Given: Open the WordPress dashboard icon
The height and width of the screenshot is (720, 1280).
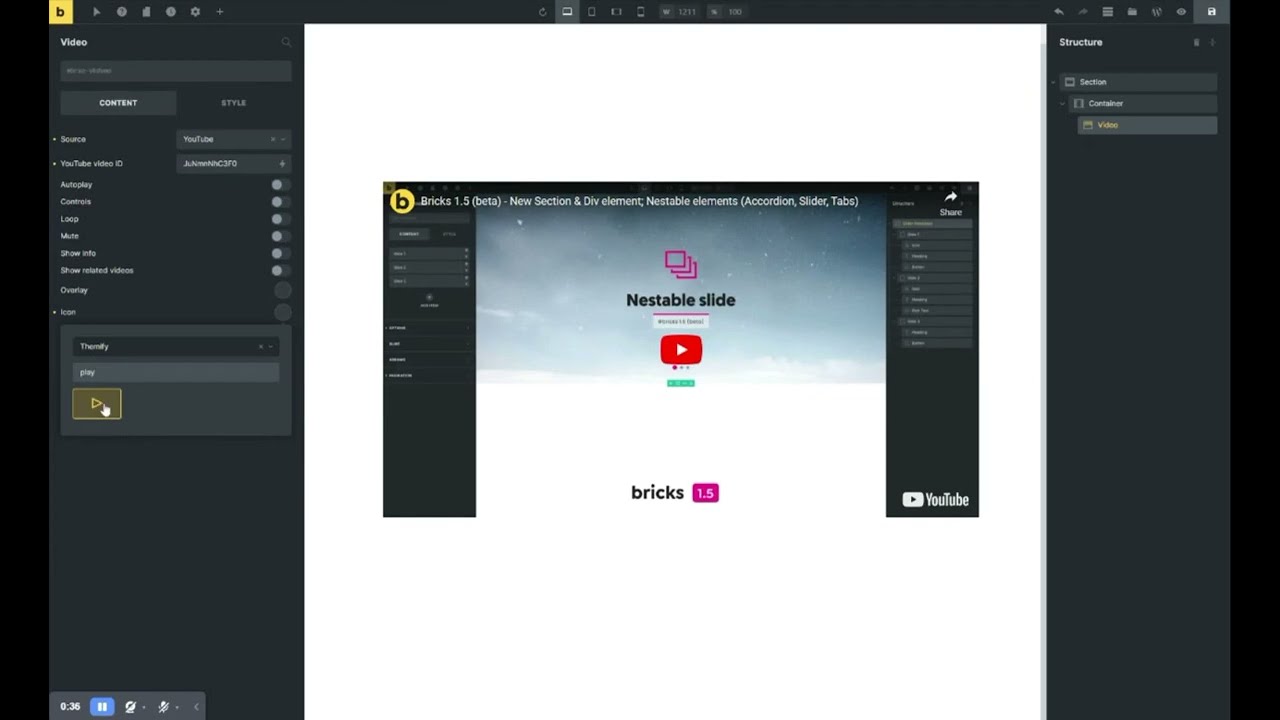Looking at the screenshot, I should pyautogui.click(x=1157, y=12).
